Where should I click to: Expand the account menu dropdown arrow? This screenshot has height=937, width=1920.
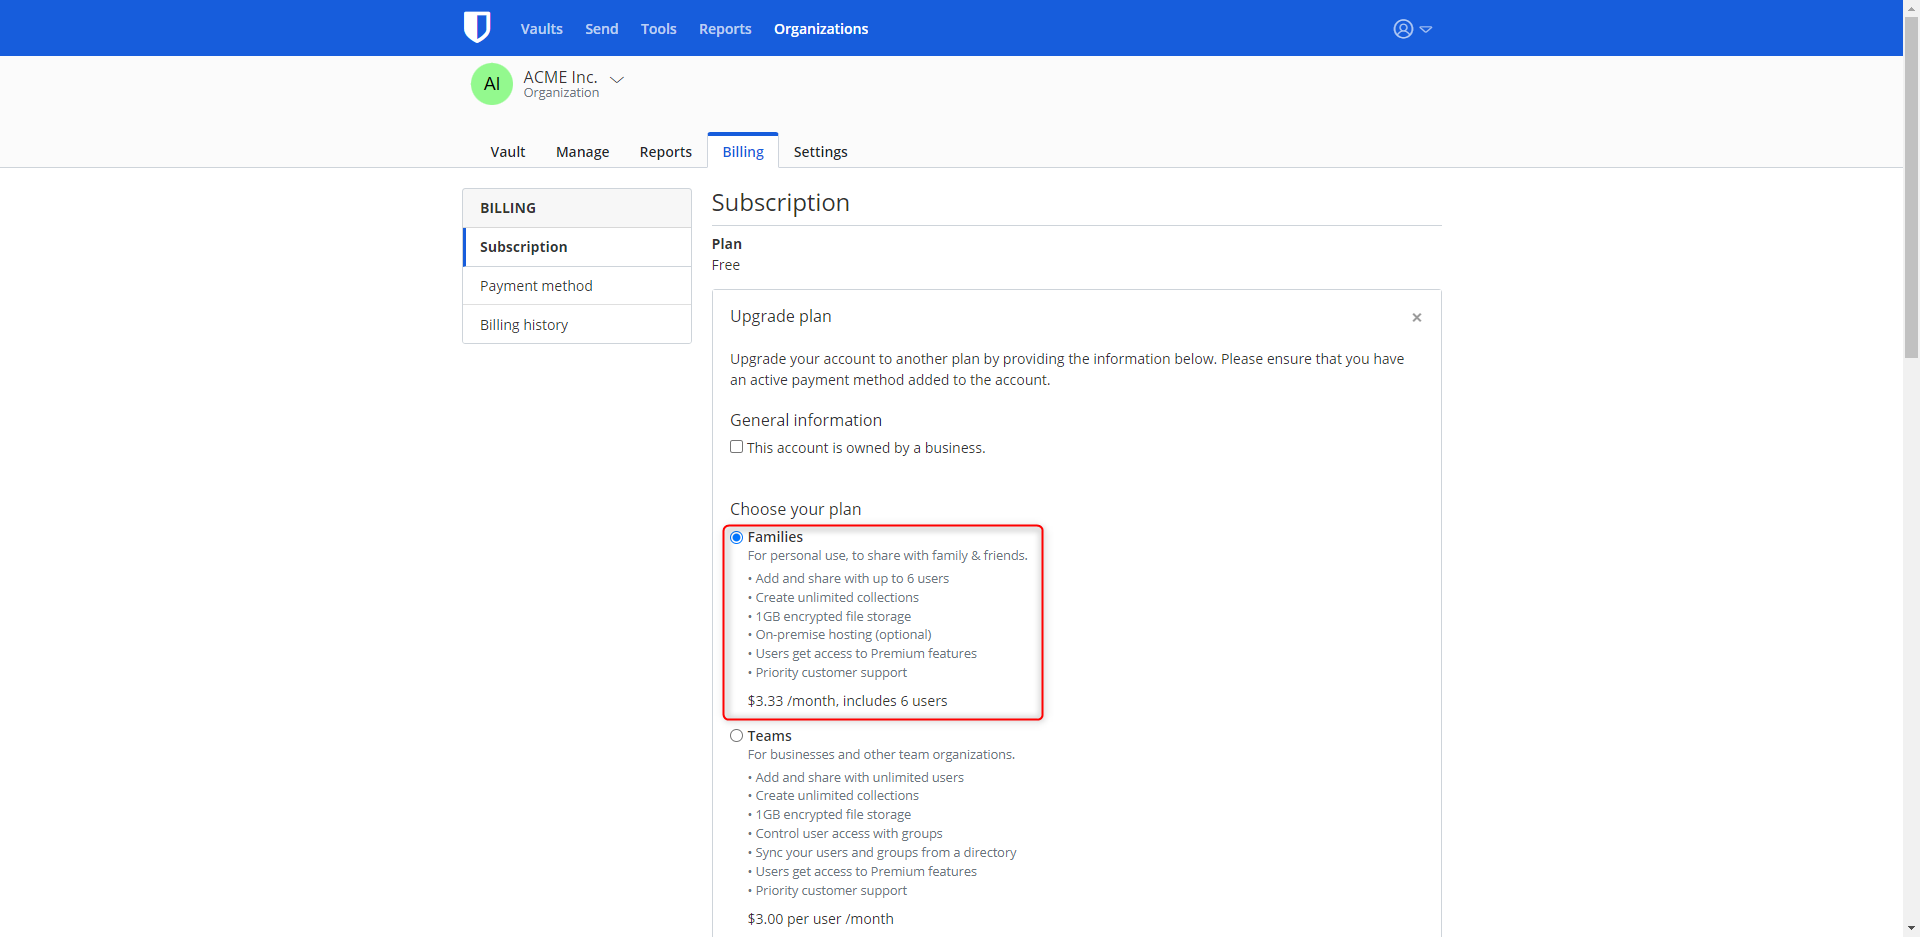[1426, 29]
